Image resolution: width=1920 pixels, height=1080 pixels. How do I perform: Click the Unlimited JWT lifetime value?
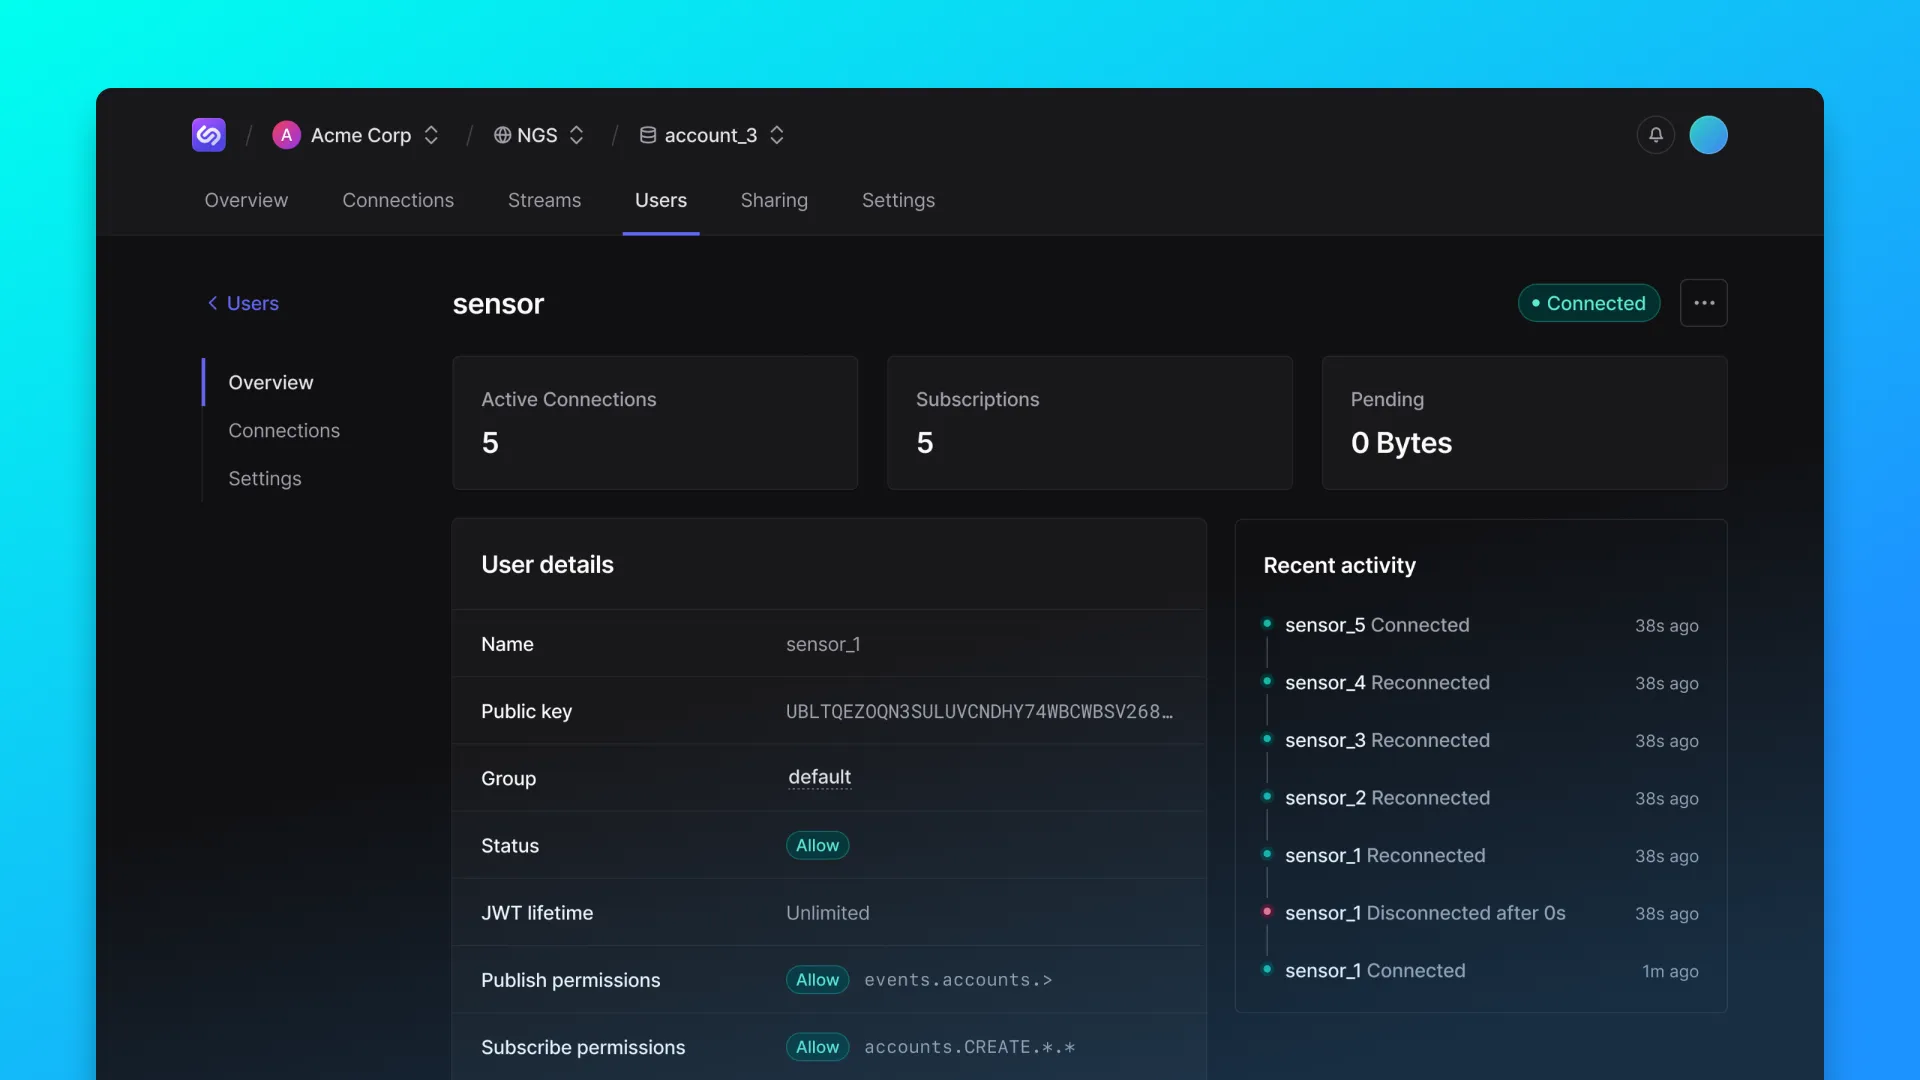click(x=827, y=913)
